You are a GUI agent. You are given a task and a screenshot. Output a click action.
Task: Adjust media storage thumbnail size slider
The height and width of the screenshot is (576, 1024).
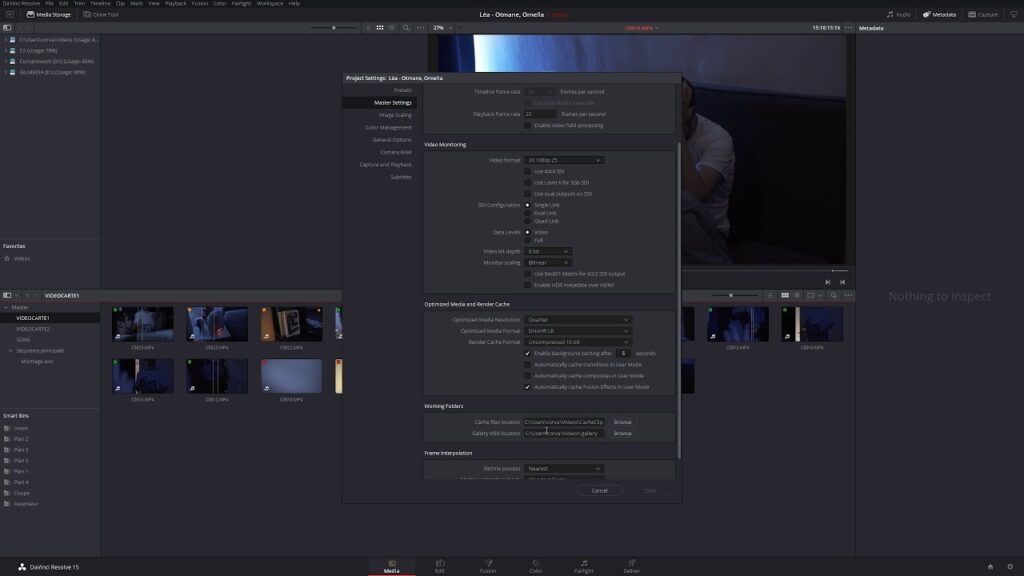click(x=334, y=28)
